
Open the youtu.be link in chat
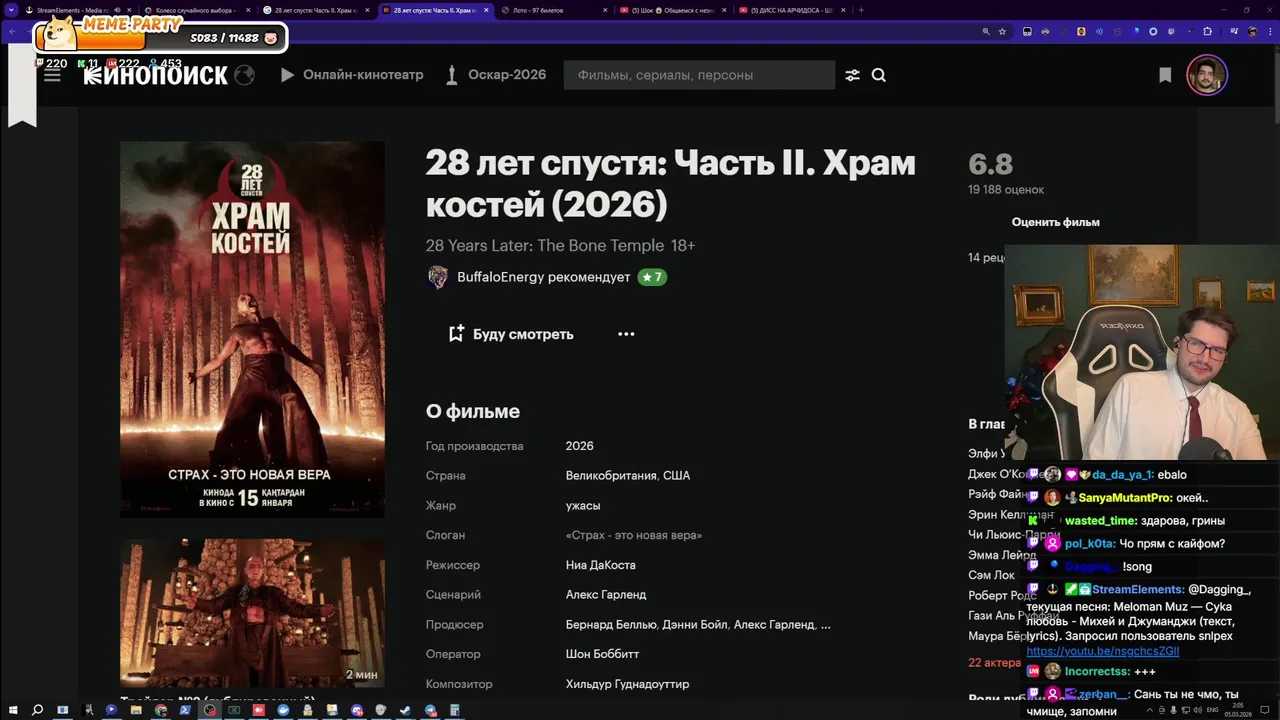(1103, 651)
